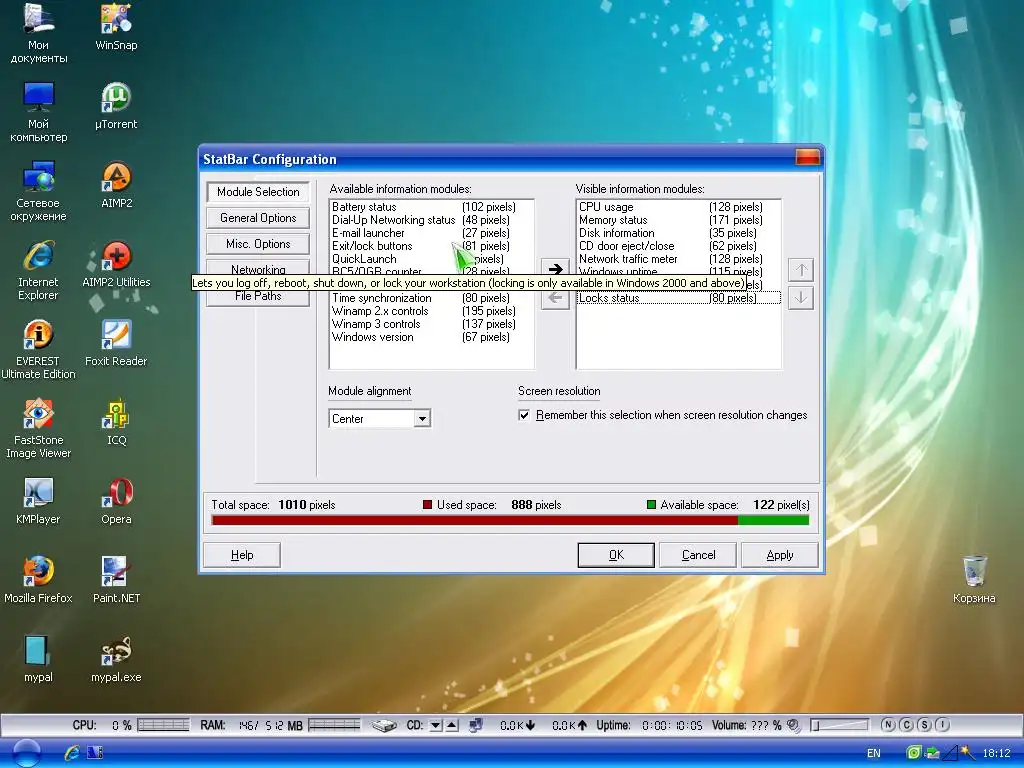Viewport: 1024px width, 768px height.
Task: Select the WinSnap desktop icon
Action: click(116, 26)
